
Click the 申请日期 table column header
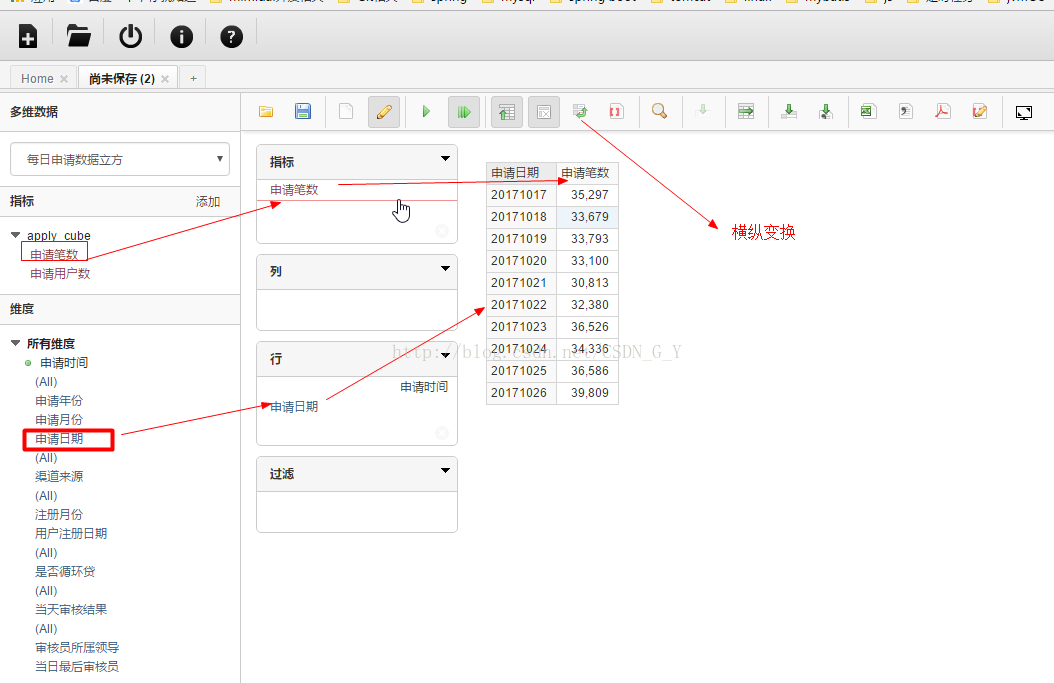(x=522, y=173)
